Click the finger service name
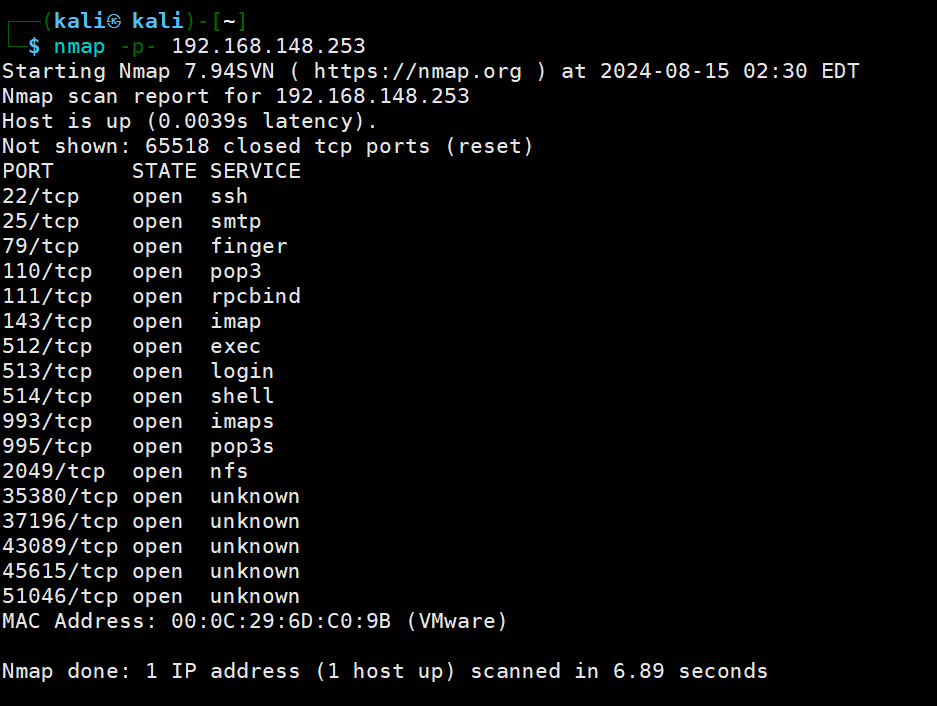This screenshot has width=937, height=706. [249, 247]
